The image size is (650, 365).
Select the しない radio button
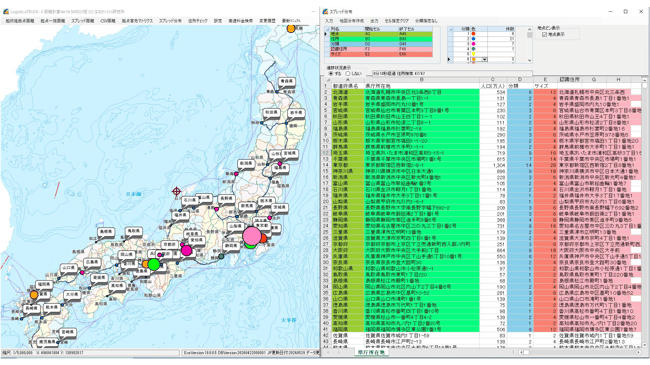(348, 73)
